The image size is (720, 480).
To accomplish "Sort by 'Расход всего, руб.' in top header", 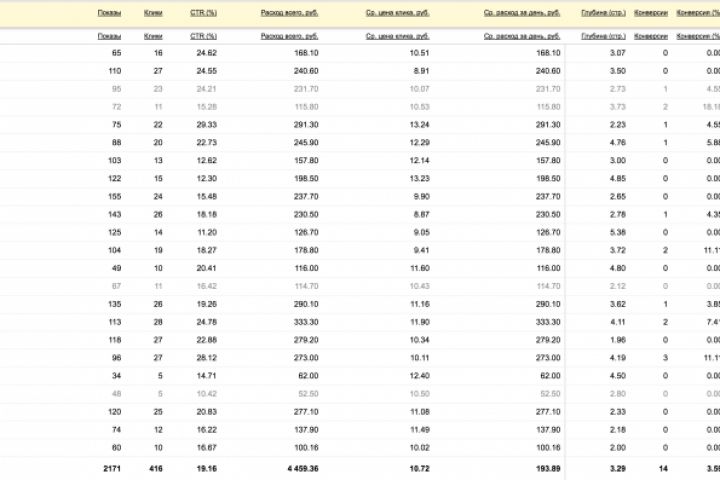I will [x=289, y=13].
